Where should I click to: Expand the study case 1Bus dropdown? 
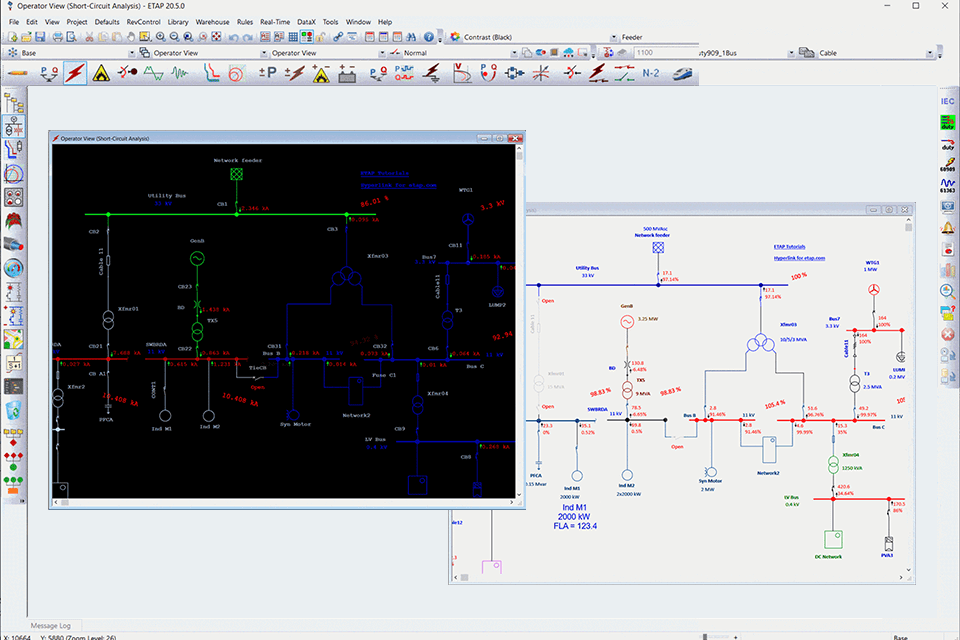790,53
